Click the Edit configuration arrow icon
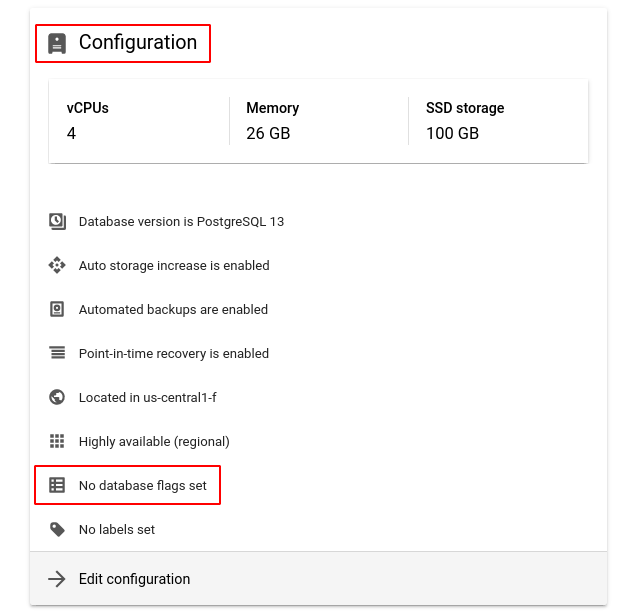 click(57, 579)
